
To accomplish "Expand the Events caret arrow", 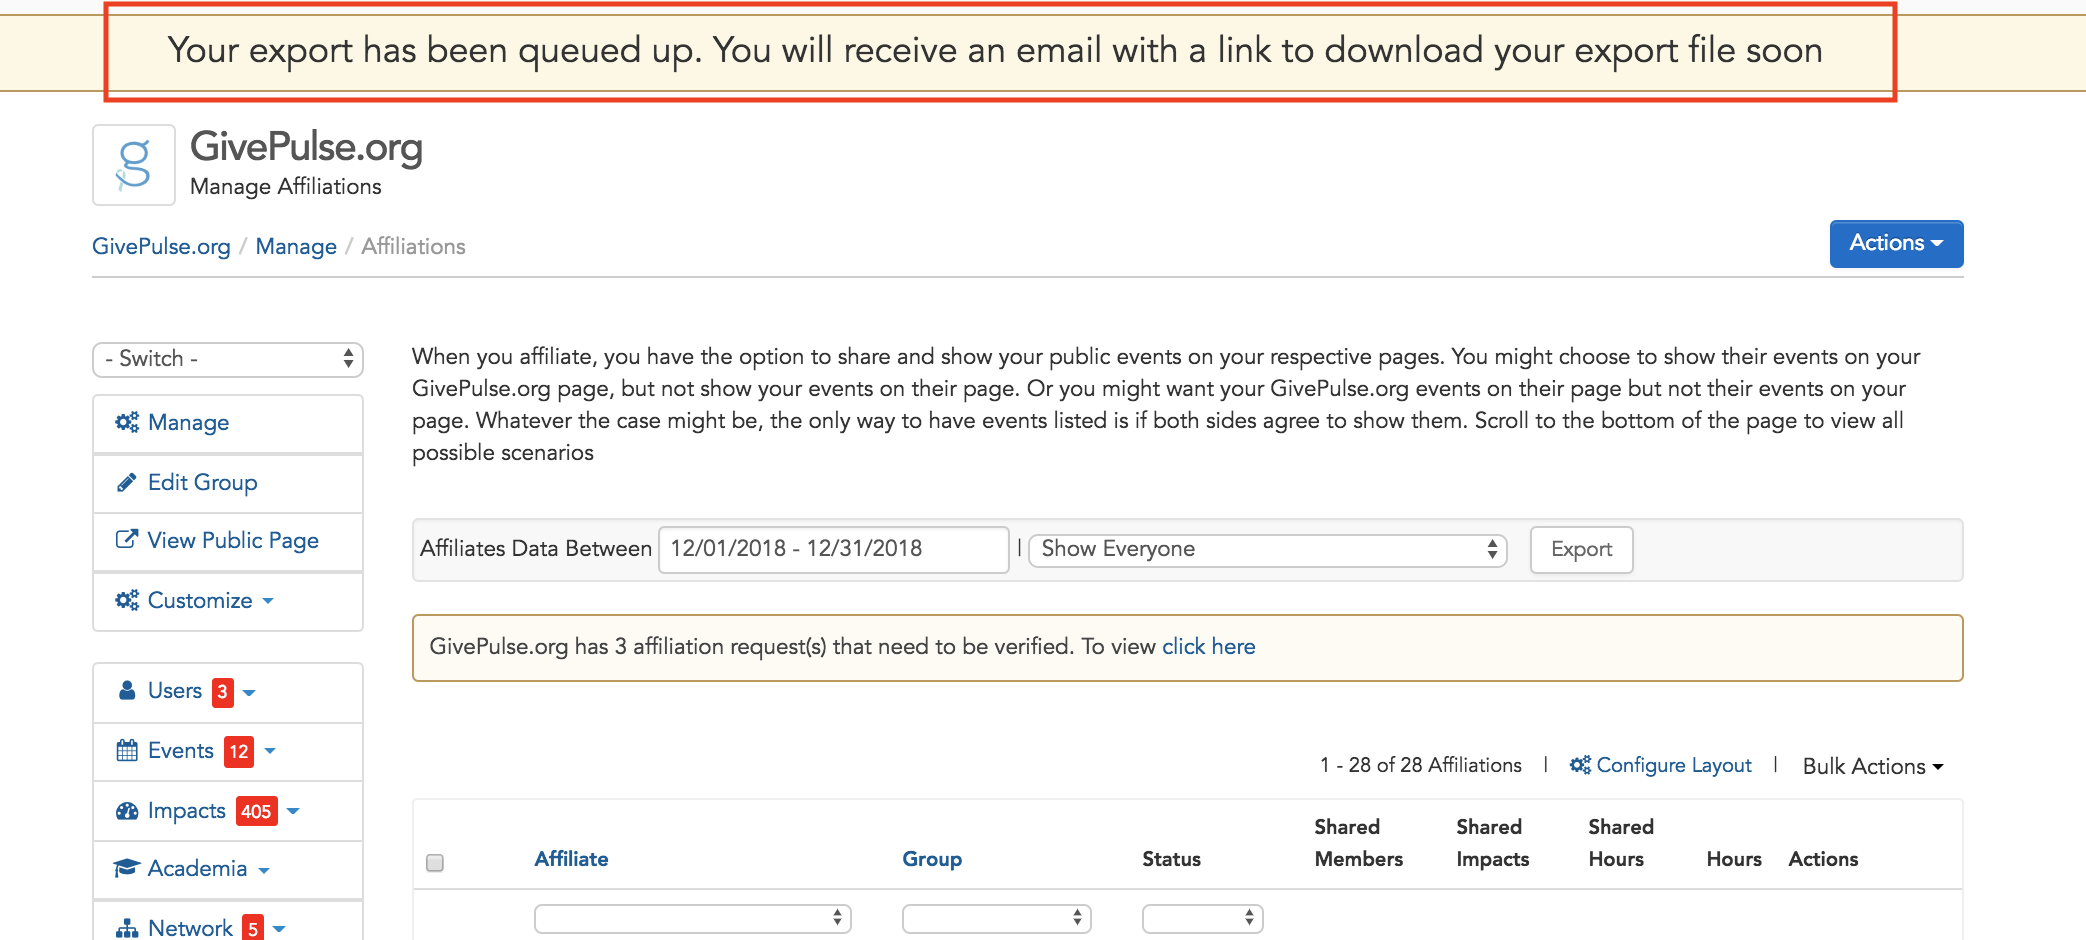I will coord(270,751).
